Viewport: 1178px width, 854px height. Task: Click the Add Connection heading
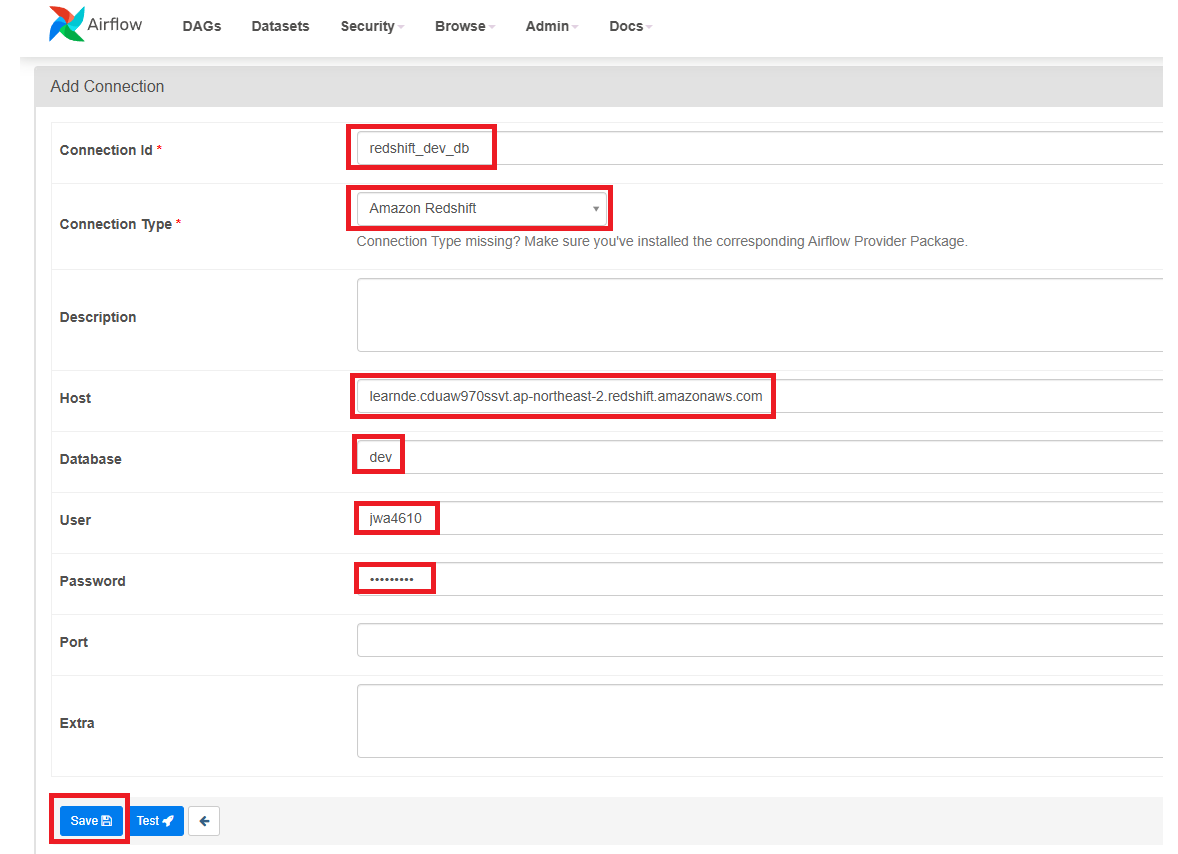[107, 86]
